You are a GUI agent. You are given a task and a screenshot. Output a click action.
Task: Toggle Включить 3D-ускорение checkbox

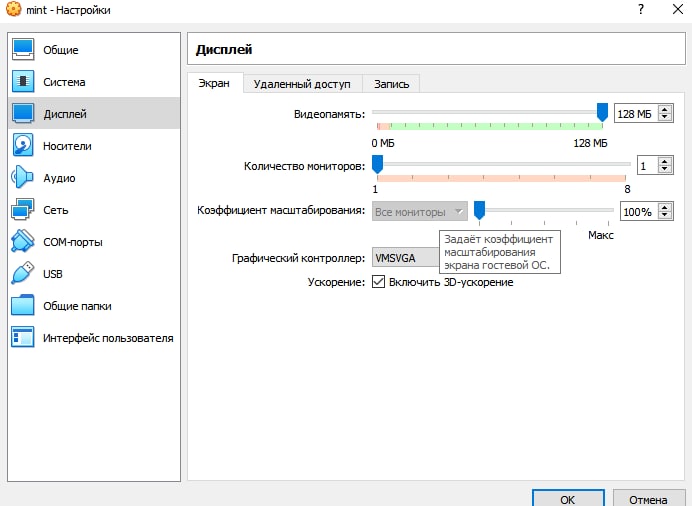tap(378, 282)
